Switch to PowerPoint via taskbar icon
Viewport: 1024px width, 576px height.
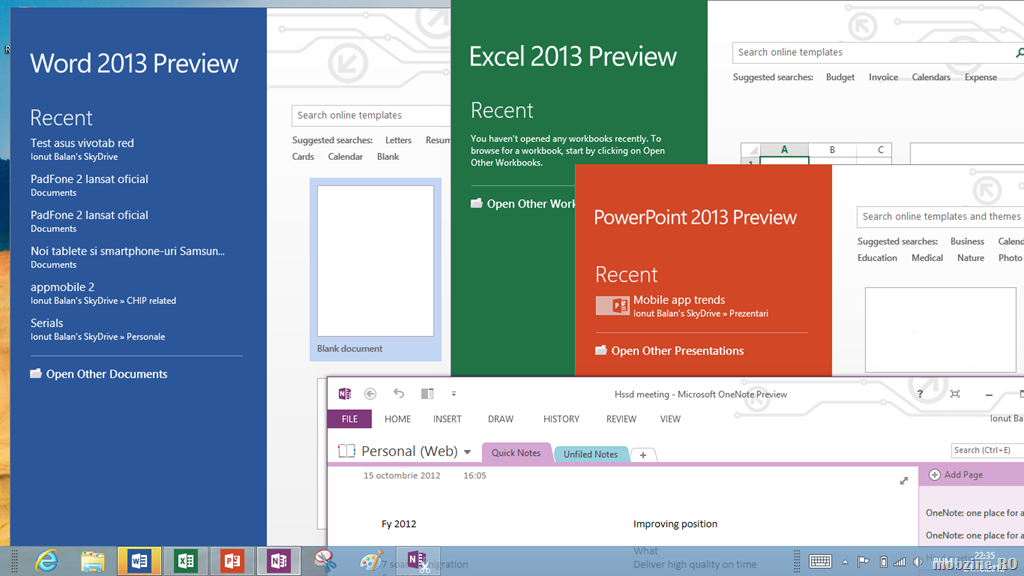tap(232, 561)
